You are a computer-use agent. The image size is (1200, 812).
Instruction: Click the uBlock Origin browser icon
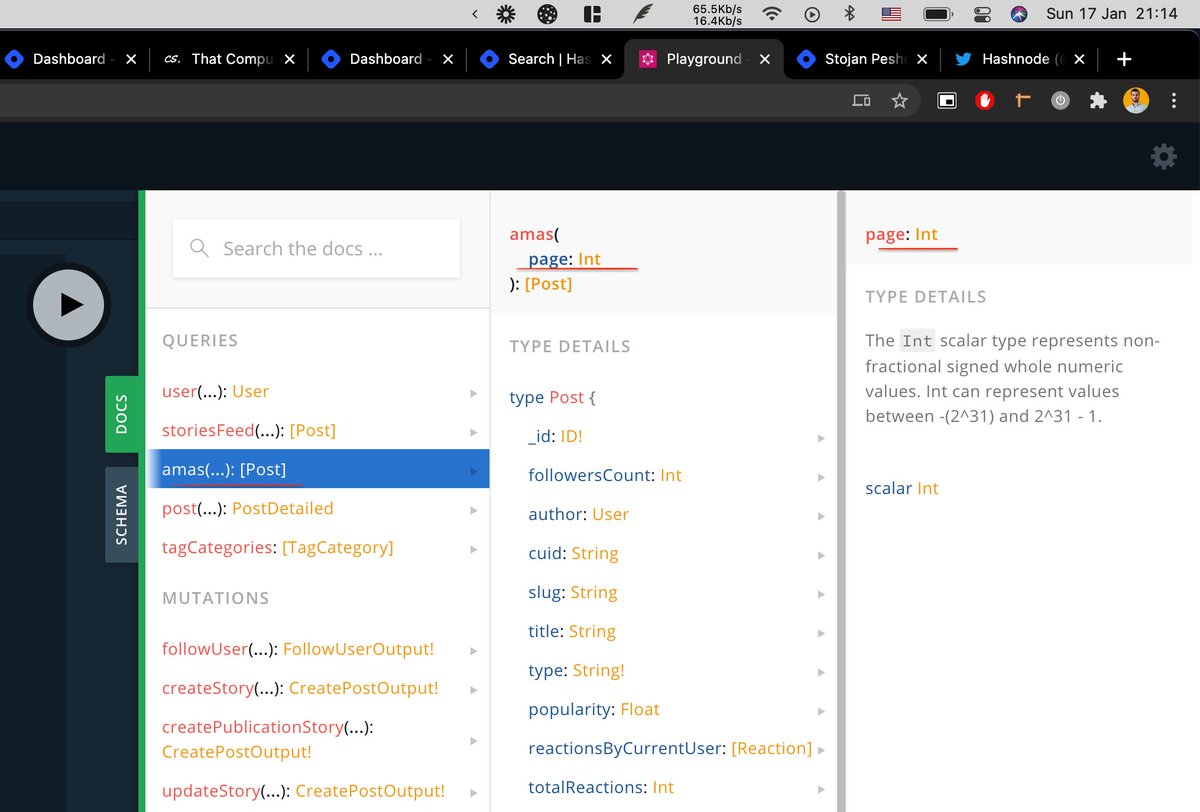pyautogui.click(x=984, y=100)
